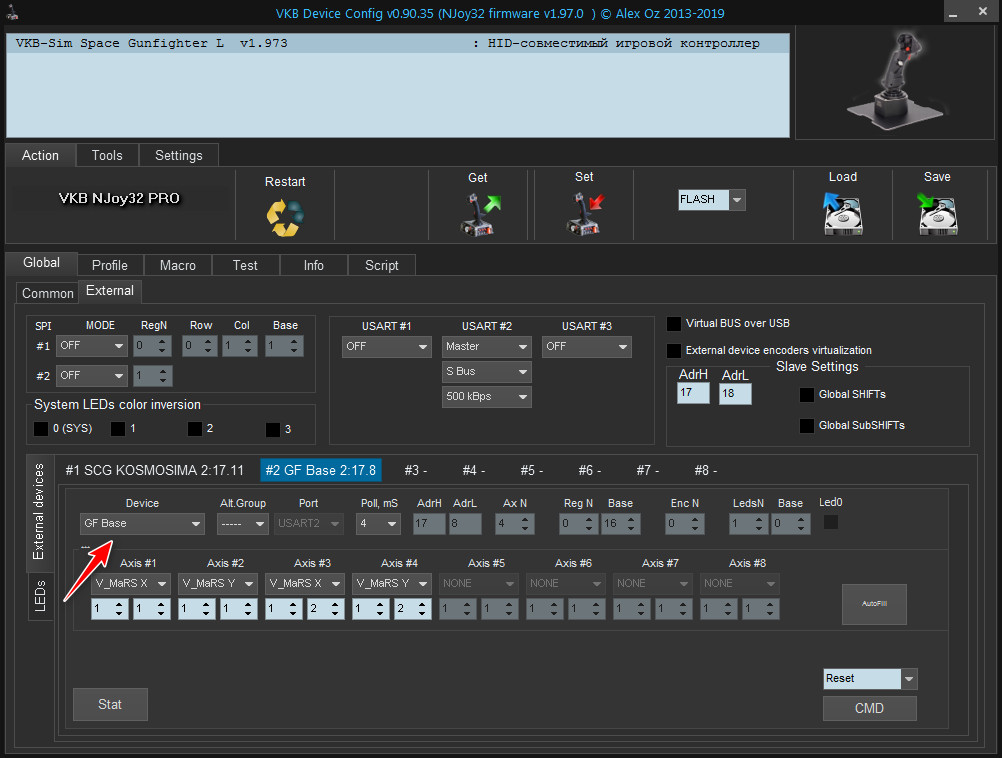The height and width of the screenshot is (758, 1002).
Task: Open SPI #2 MODE dropdown
Action: click(x=92, y=376)
